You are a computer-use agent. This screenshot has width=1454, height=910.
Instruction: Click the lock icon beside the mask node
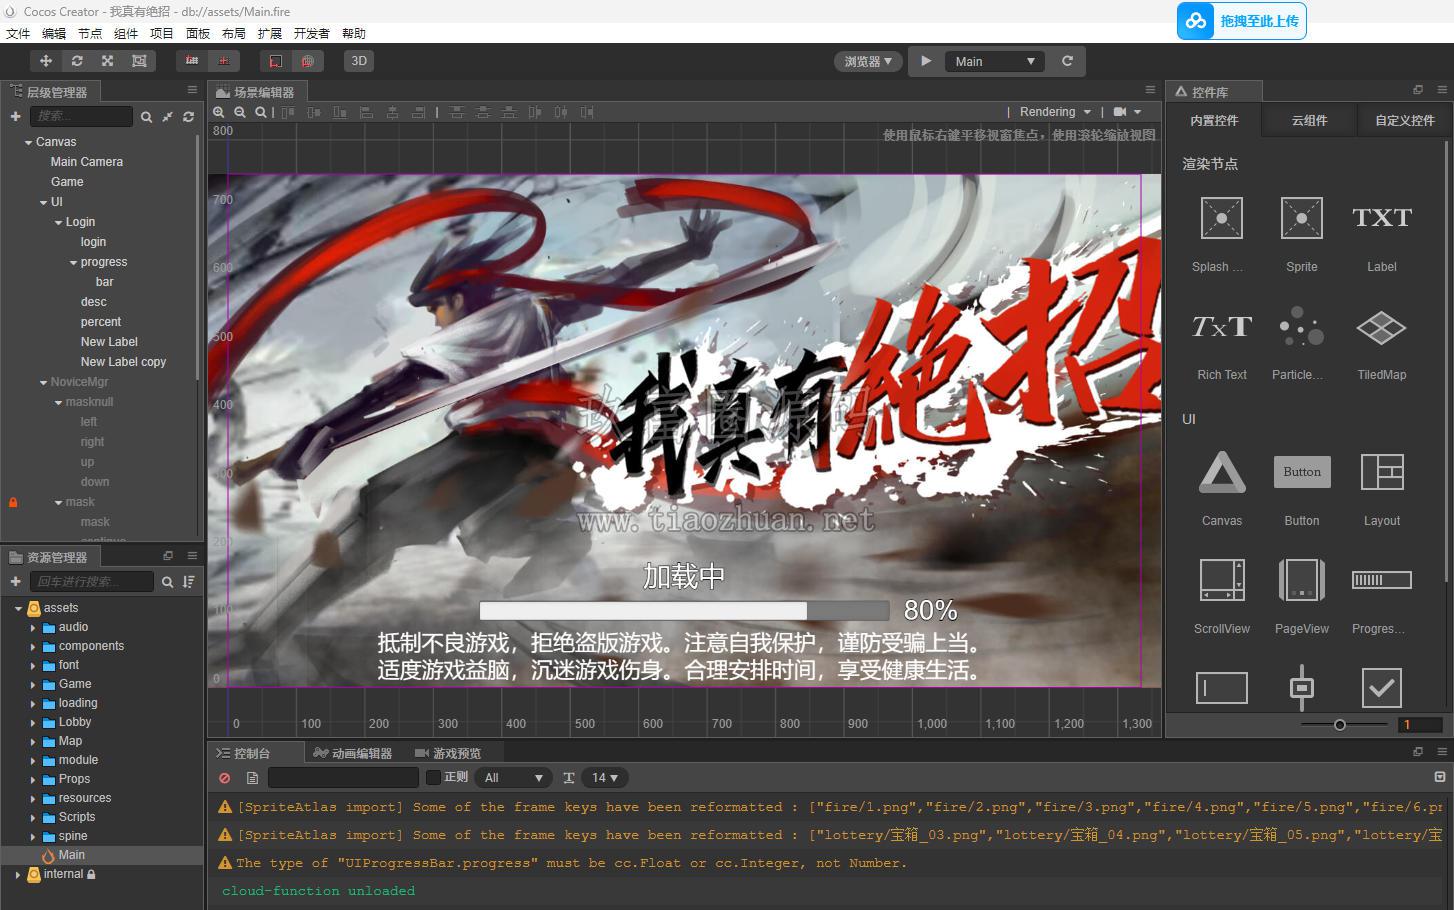(13, 502)
